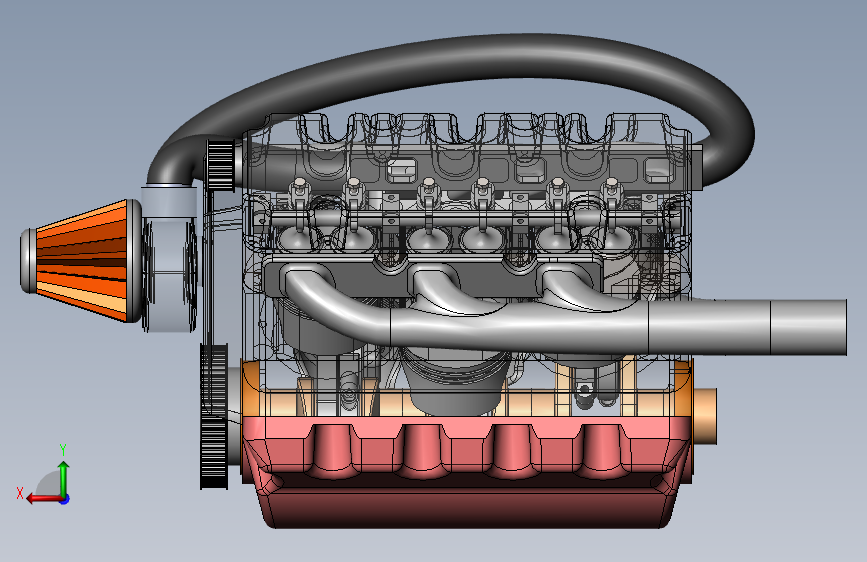Screen dimensions: 867x562
Task: Pick the gray compressor housing behind the filter
Action: [169, 259]
